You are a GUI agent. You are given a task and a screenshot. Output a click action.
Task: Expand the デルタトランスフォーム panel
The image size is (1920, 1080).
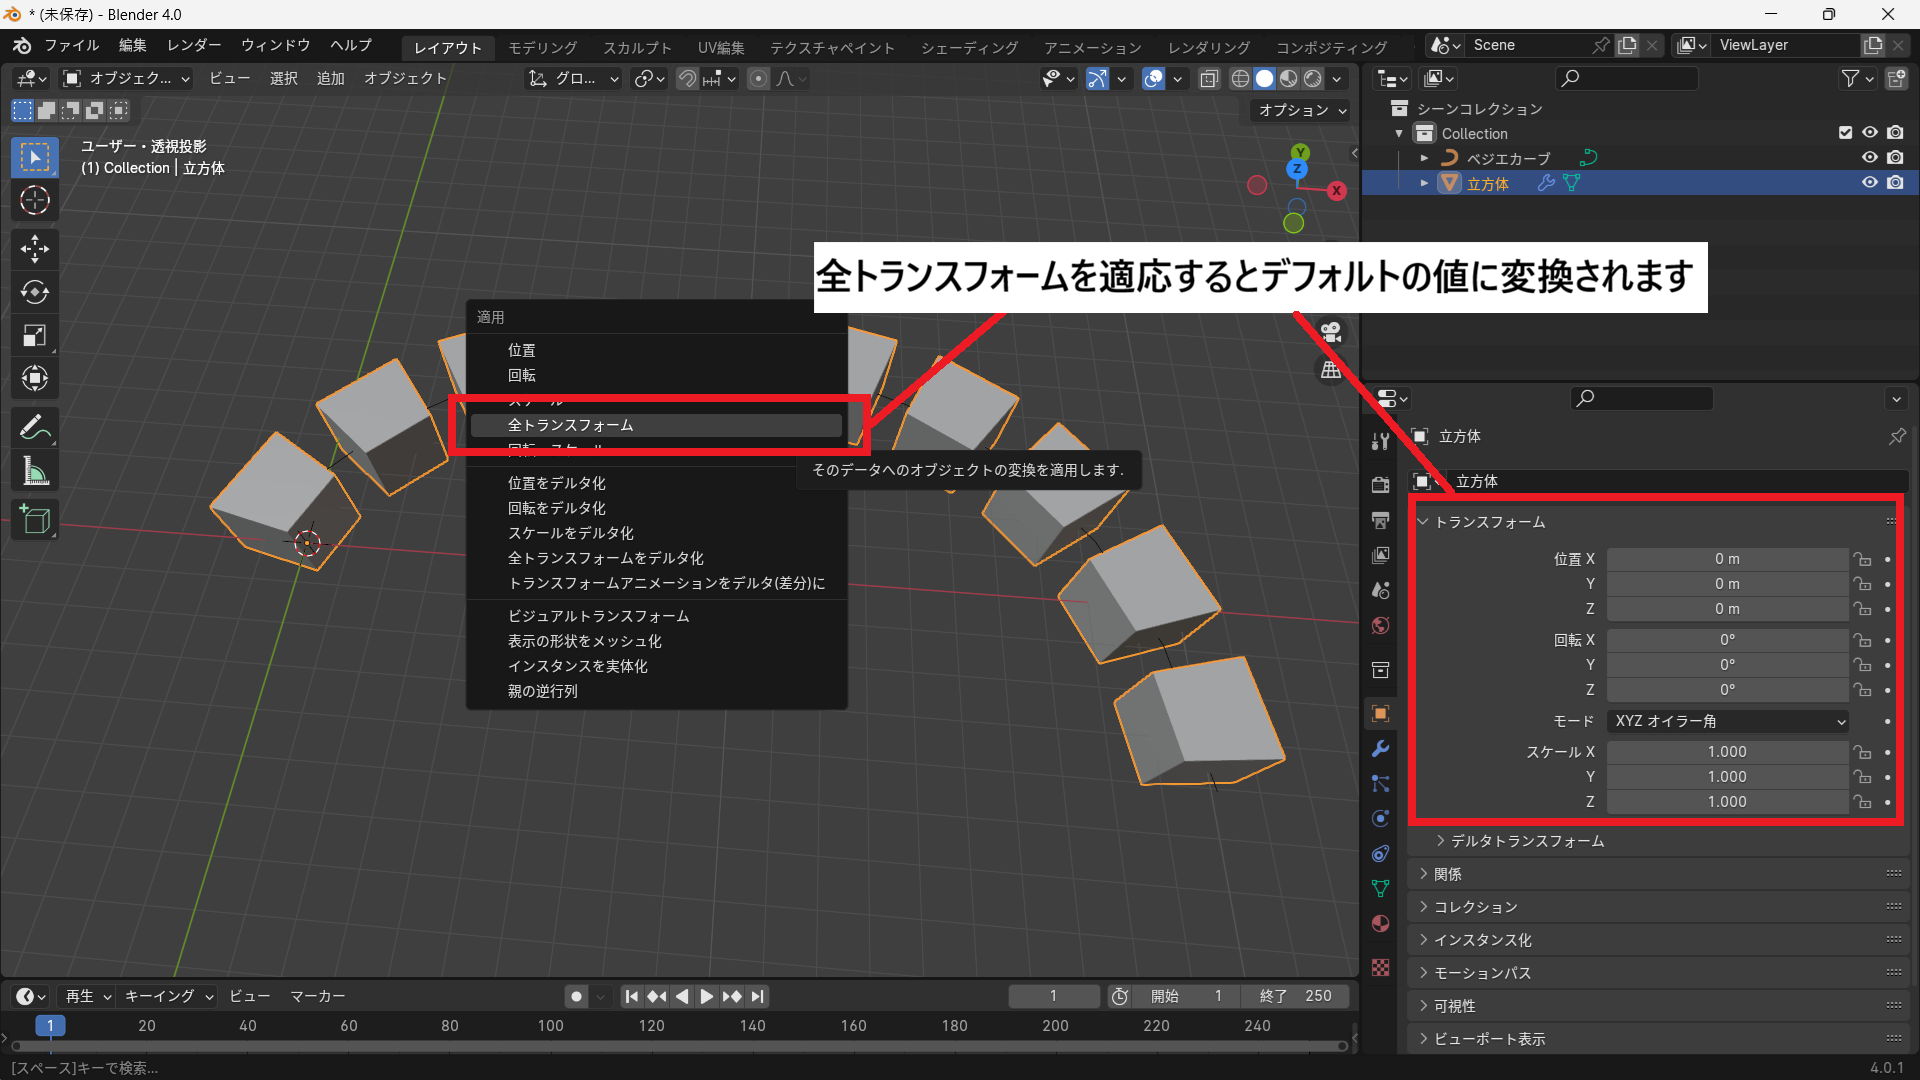pos(1527,841)
